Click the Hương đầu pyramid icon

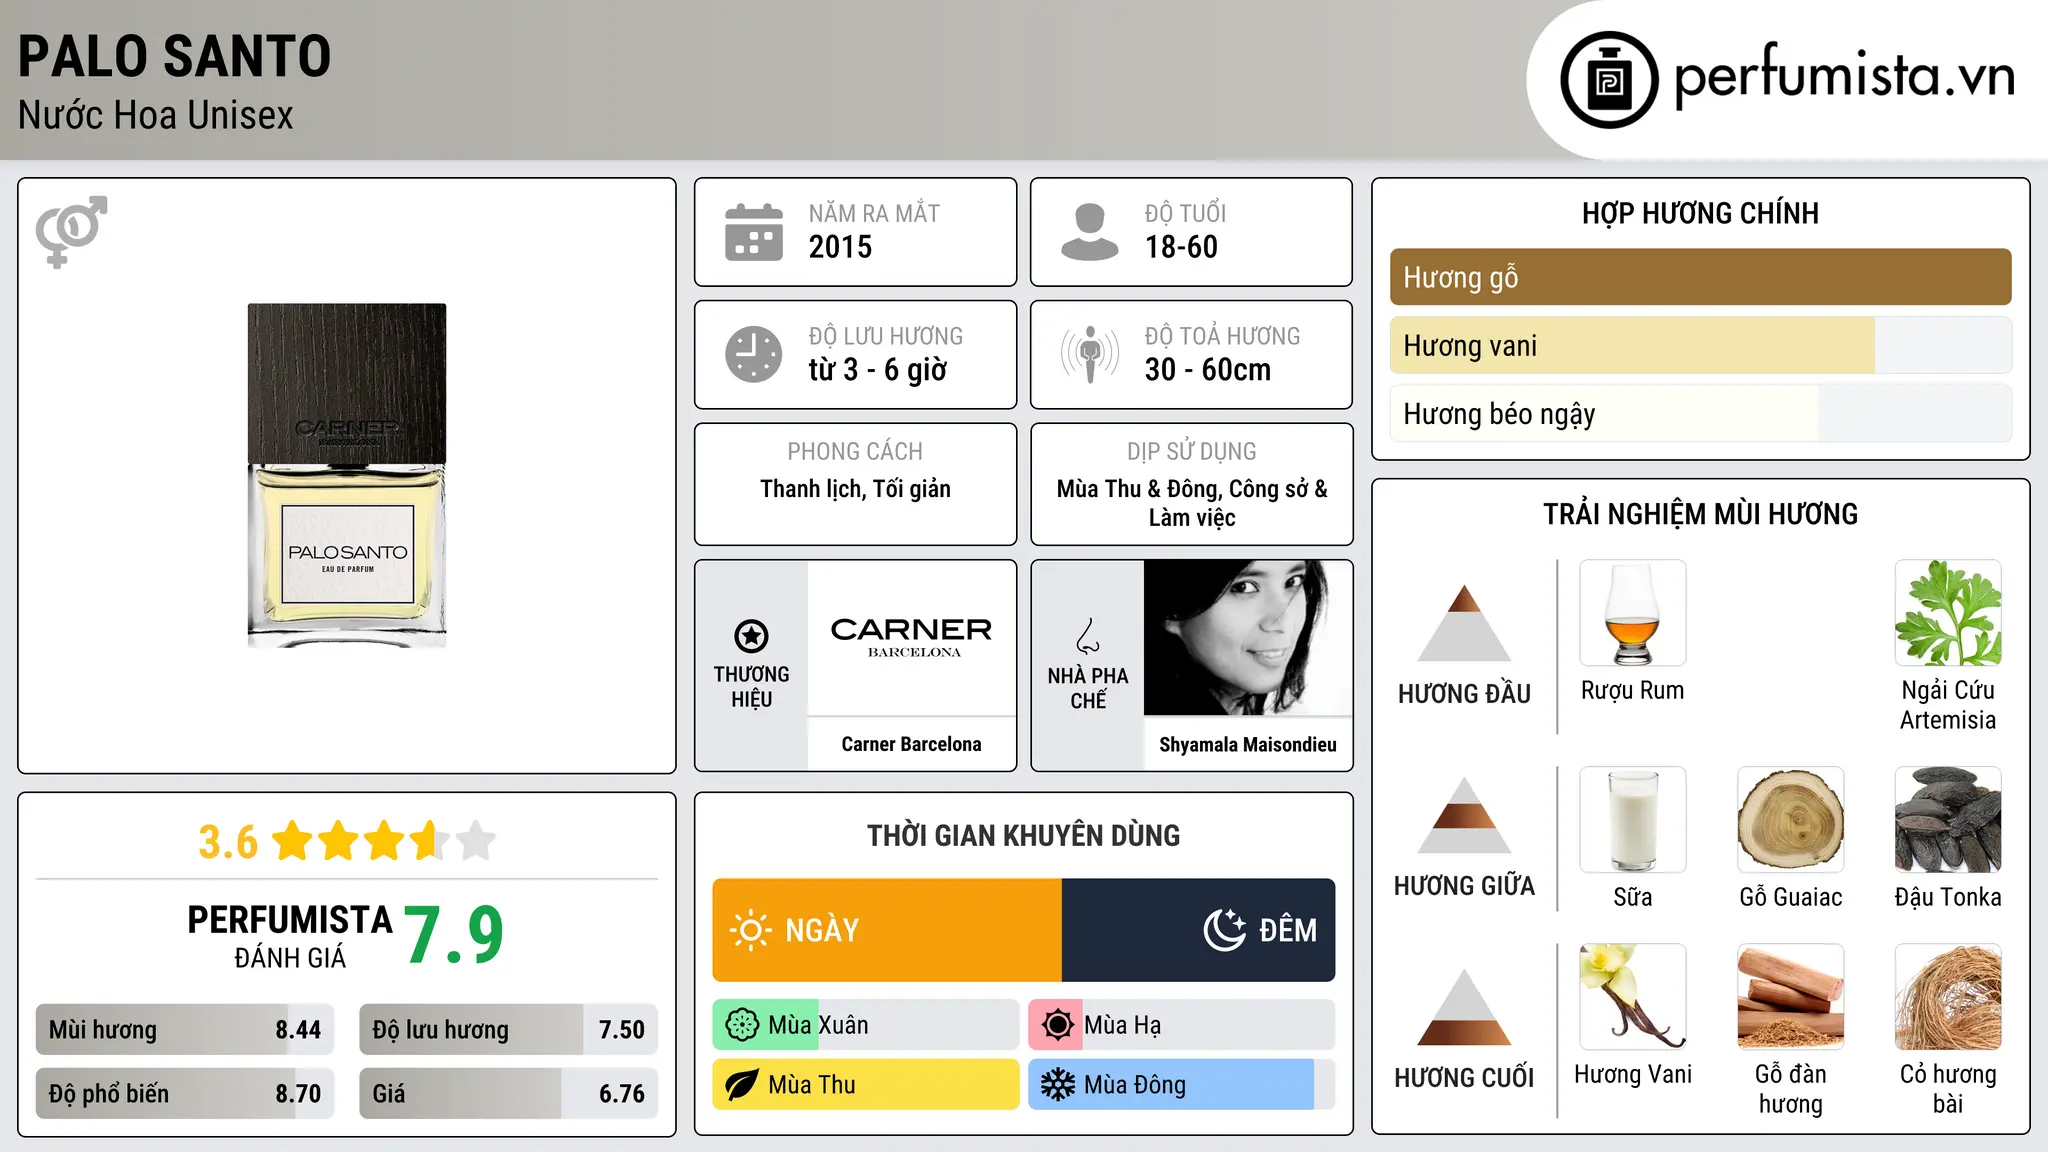[x=1464, y=623]
